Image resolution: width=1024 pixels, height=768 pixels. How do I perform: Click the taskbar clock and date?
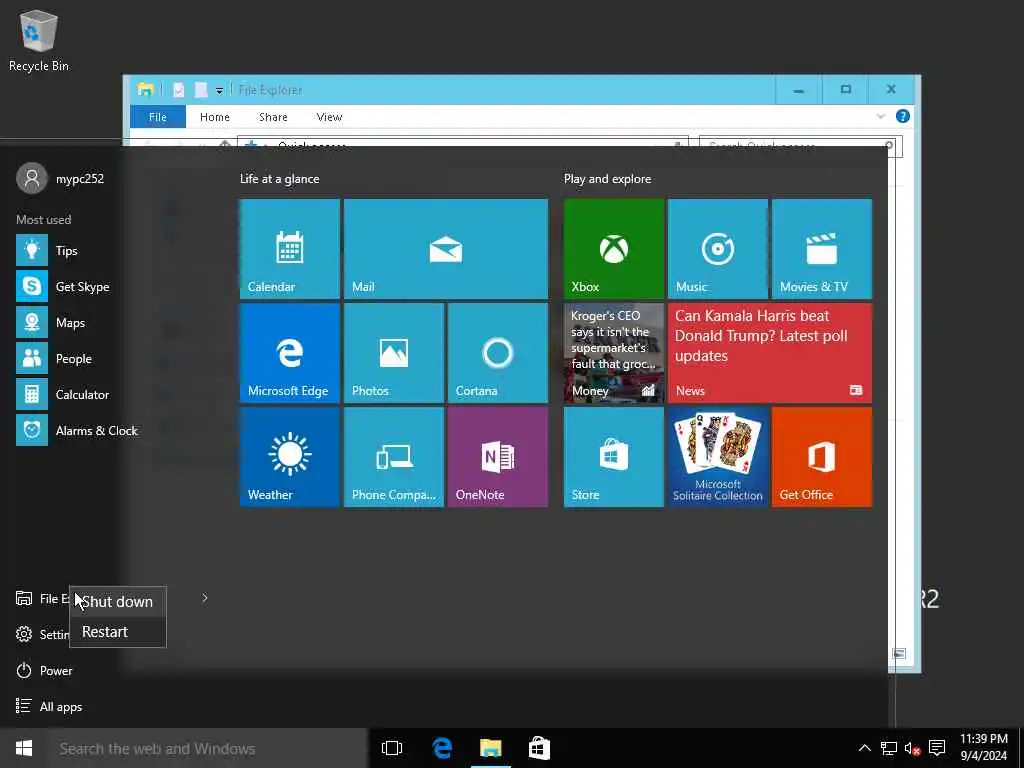(x=984, y=747)
